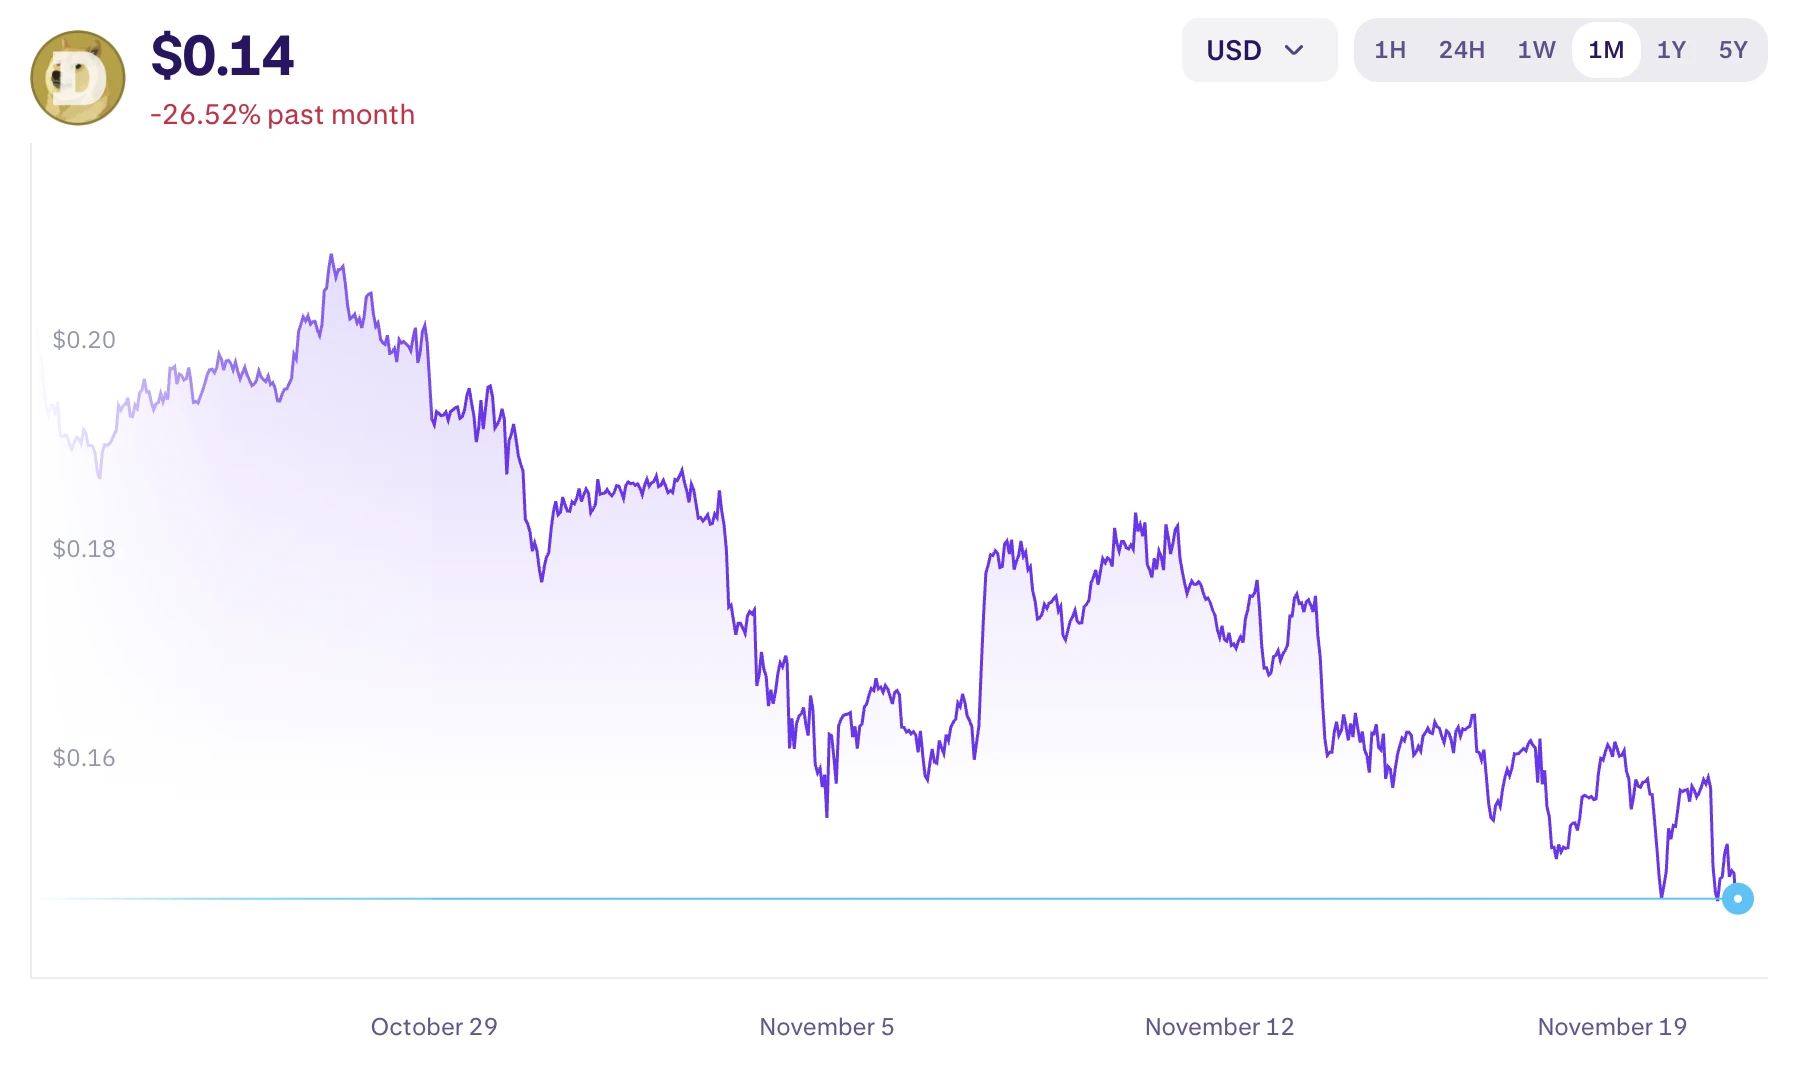Screen dimensions: 1796x1084
Task: Show the 5Y price history
Action: click(x=1733, y=50)
